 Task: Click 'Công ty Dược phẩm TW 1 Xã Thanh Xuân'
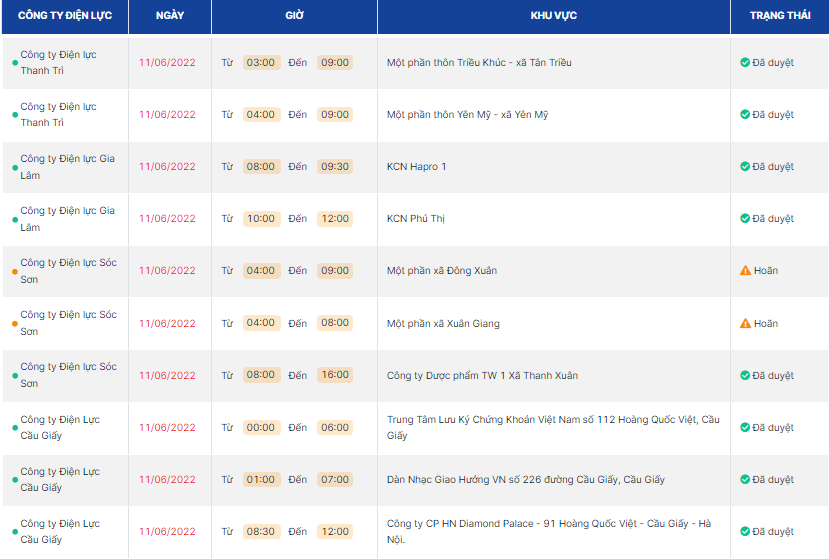(482, 375)
